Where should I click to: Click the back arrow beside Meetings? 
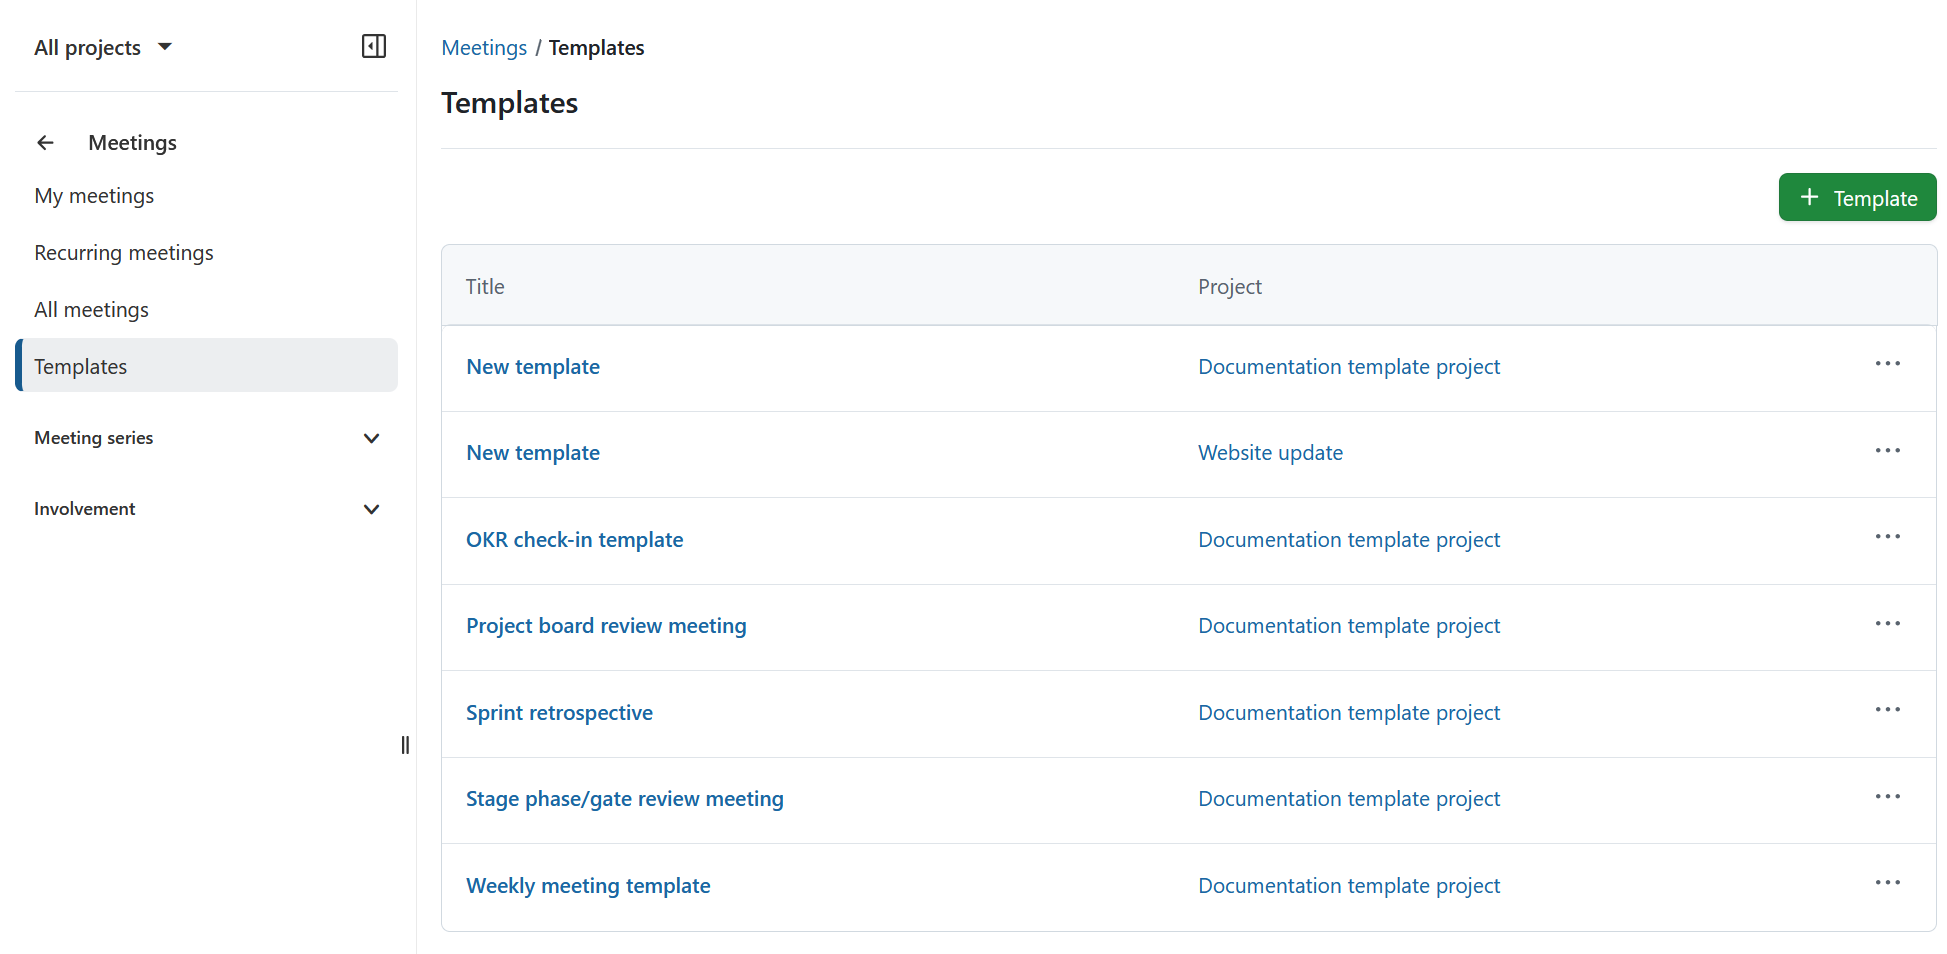[x=45, y=142]
